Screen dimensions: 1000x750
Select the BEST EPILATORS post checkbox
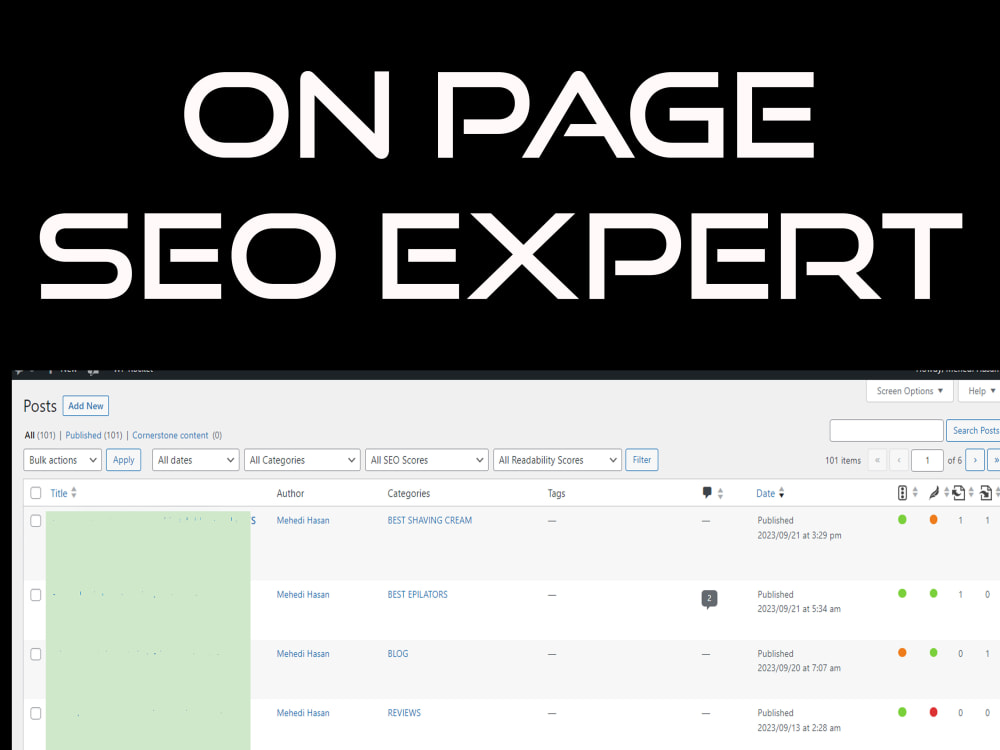[x=36, y=594]
